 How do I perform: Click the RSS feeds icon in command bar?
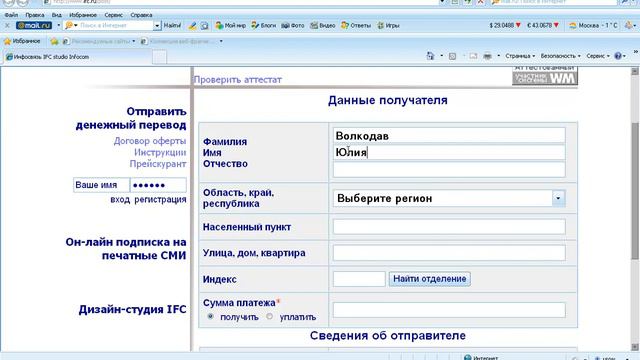(x=452, y=56)
